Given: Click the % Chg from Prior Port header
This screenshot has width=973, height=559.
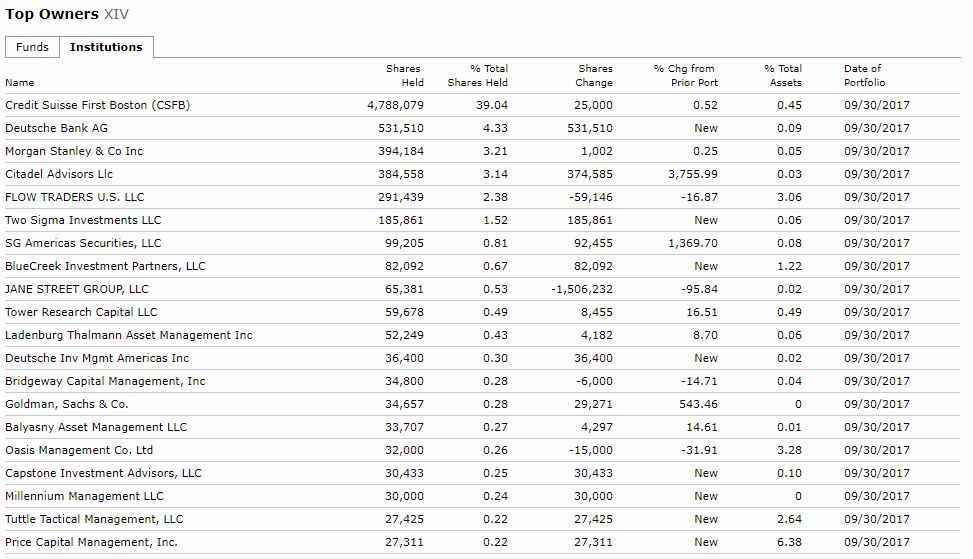Looking at the screenshot, I should click(686, 76).
